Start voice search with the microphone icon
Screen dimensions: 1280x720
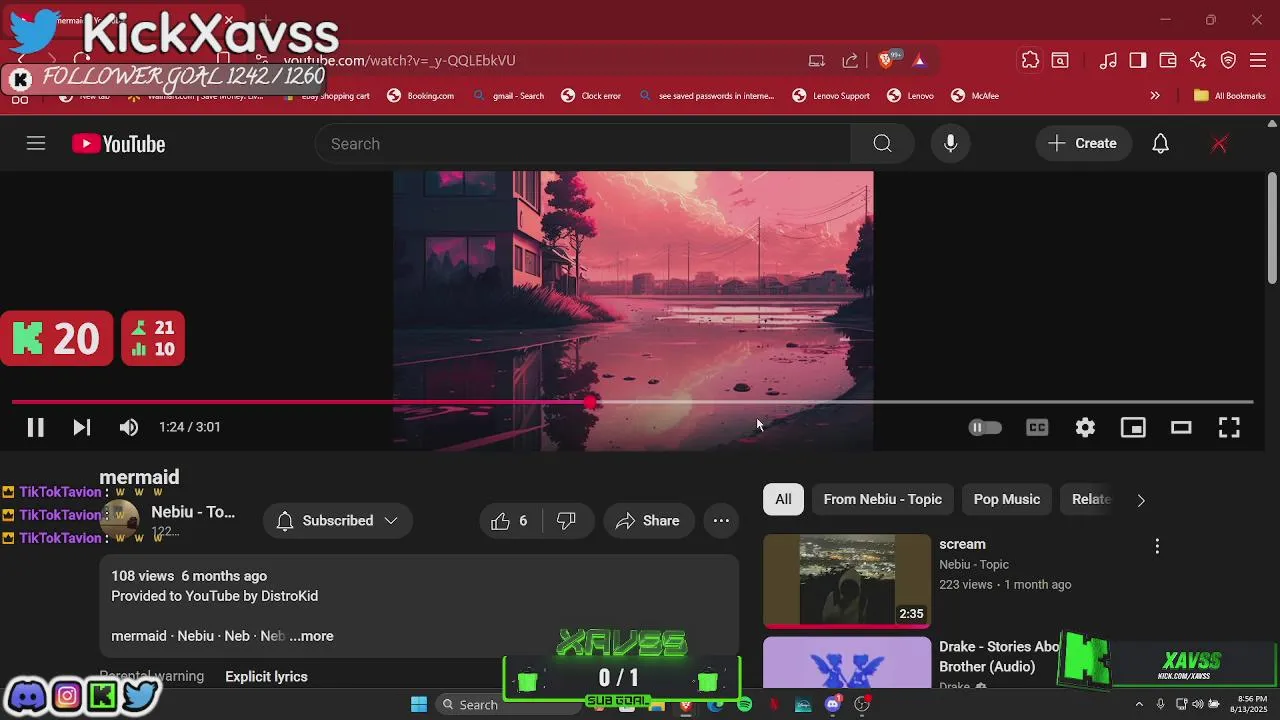pyautogui.click(x=950, y=144)
